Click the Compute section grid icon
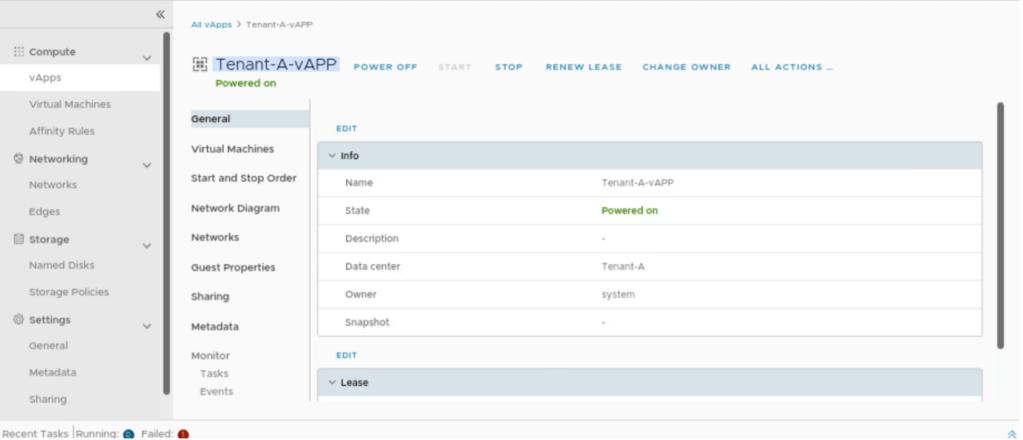The height and width of the screenshot is (440, 1023). pos(18,51)
